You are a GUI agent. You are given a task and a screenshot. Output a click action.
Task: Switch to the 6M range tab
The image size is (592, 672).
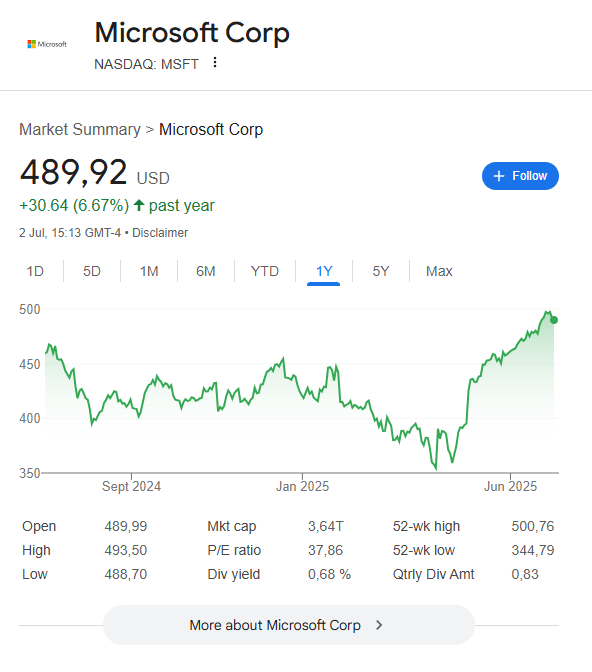tap(206, 271)
